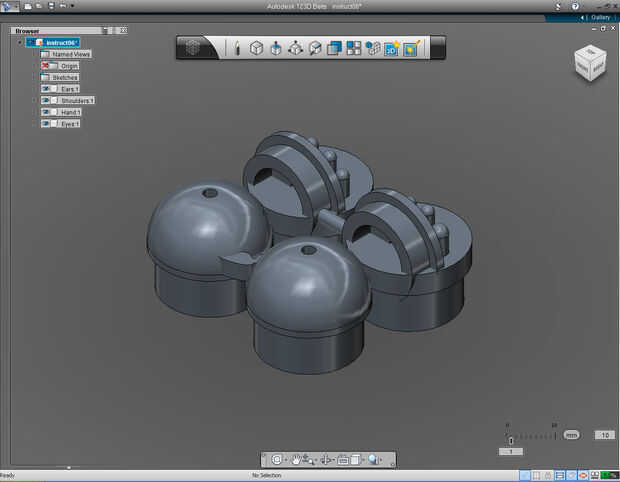Click the Pattern grid tool icon
Image resolution: width=620 pixels, height=482 pixels.
354,47
